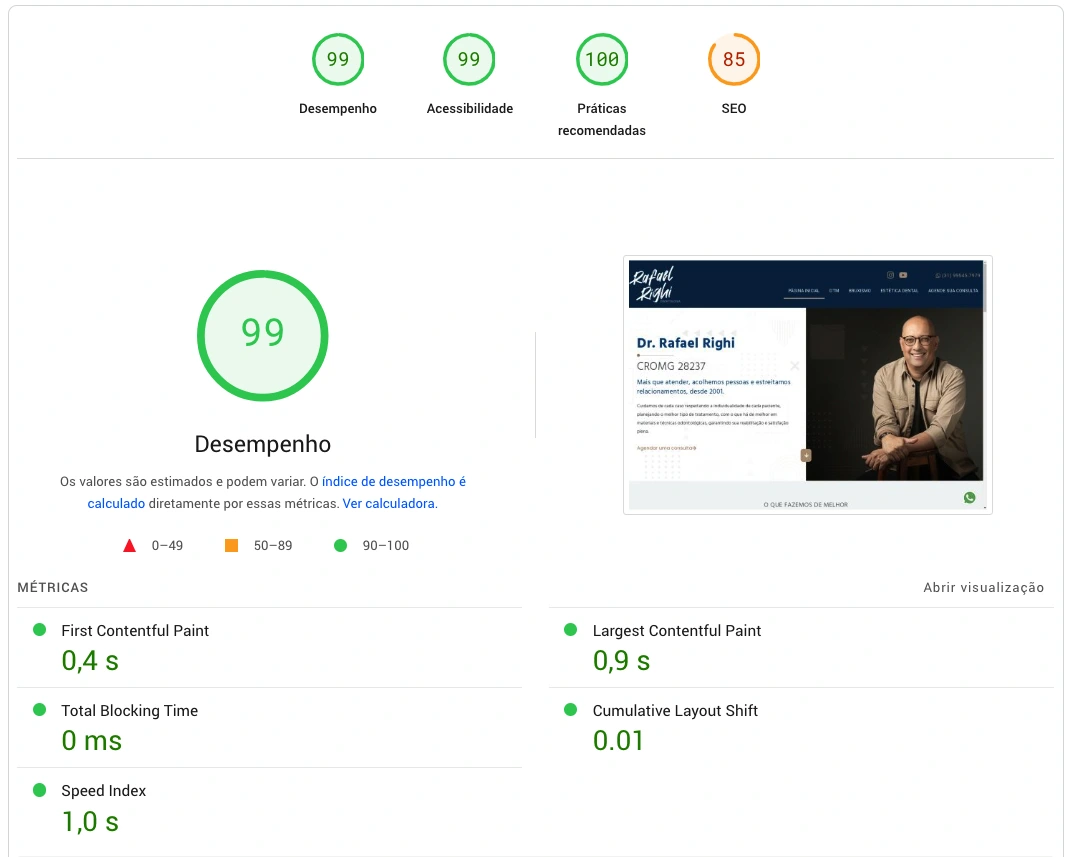This screenshot has width=1071, height=857.
Task: Click the large 99 performance gauge circle
Action: [x=263, y=335]
